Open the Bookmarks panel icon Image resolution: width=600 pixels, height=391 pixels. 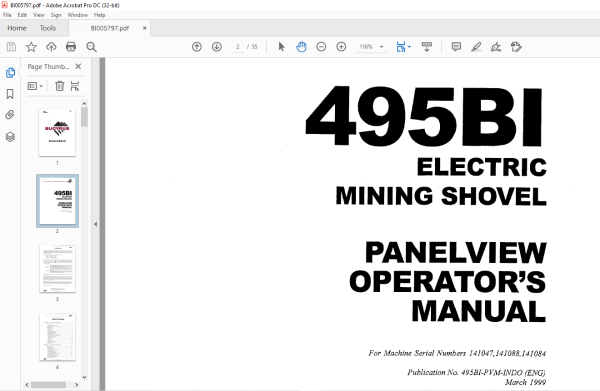(10, 94)
